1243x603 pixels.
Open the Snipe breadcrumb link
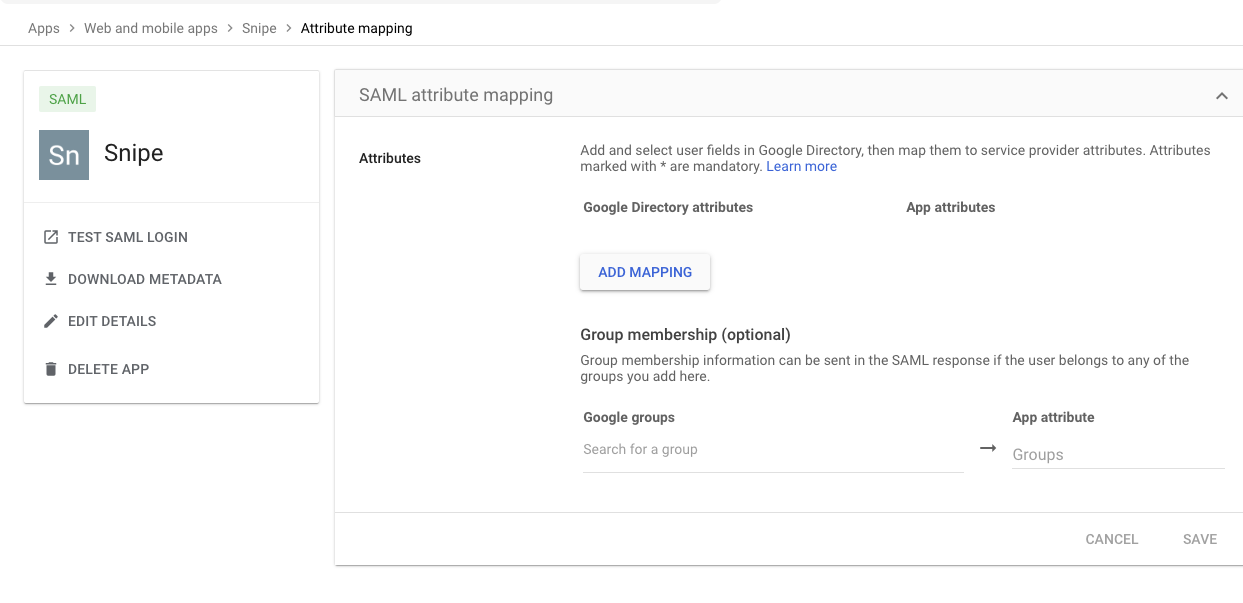(x=259, y=28)
